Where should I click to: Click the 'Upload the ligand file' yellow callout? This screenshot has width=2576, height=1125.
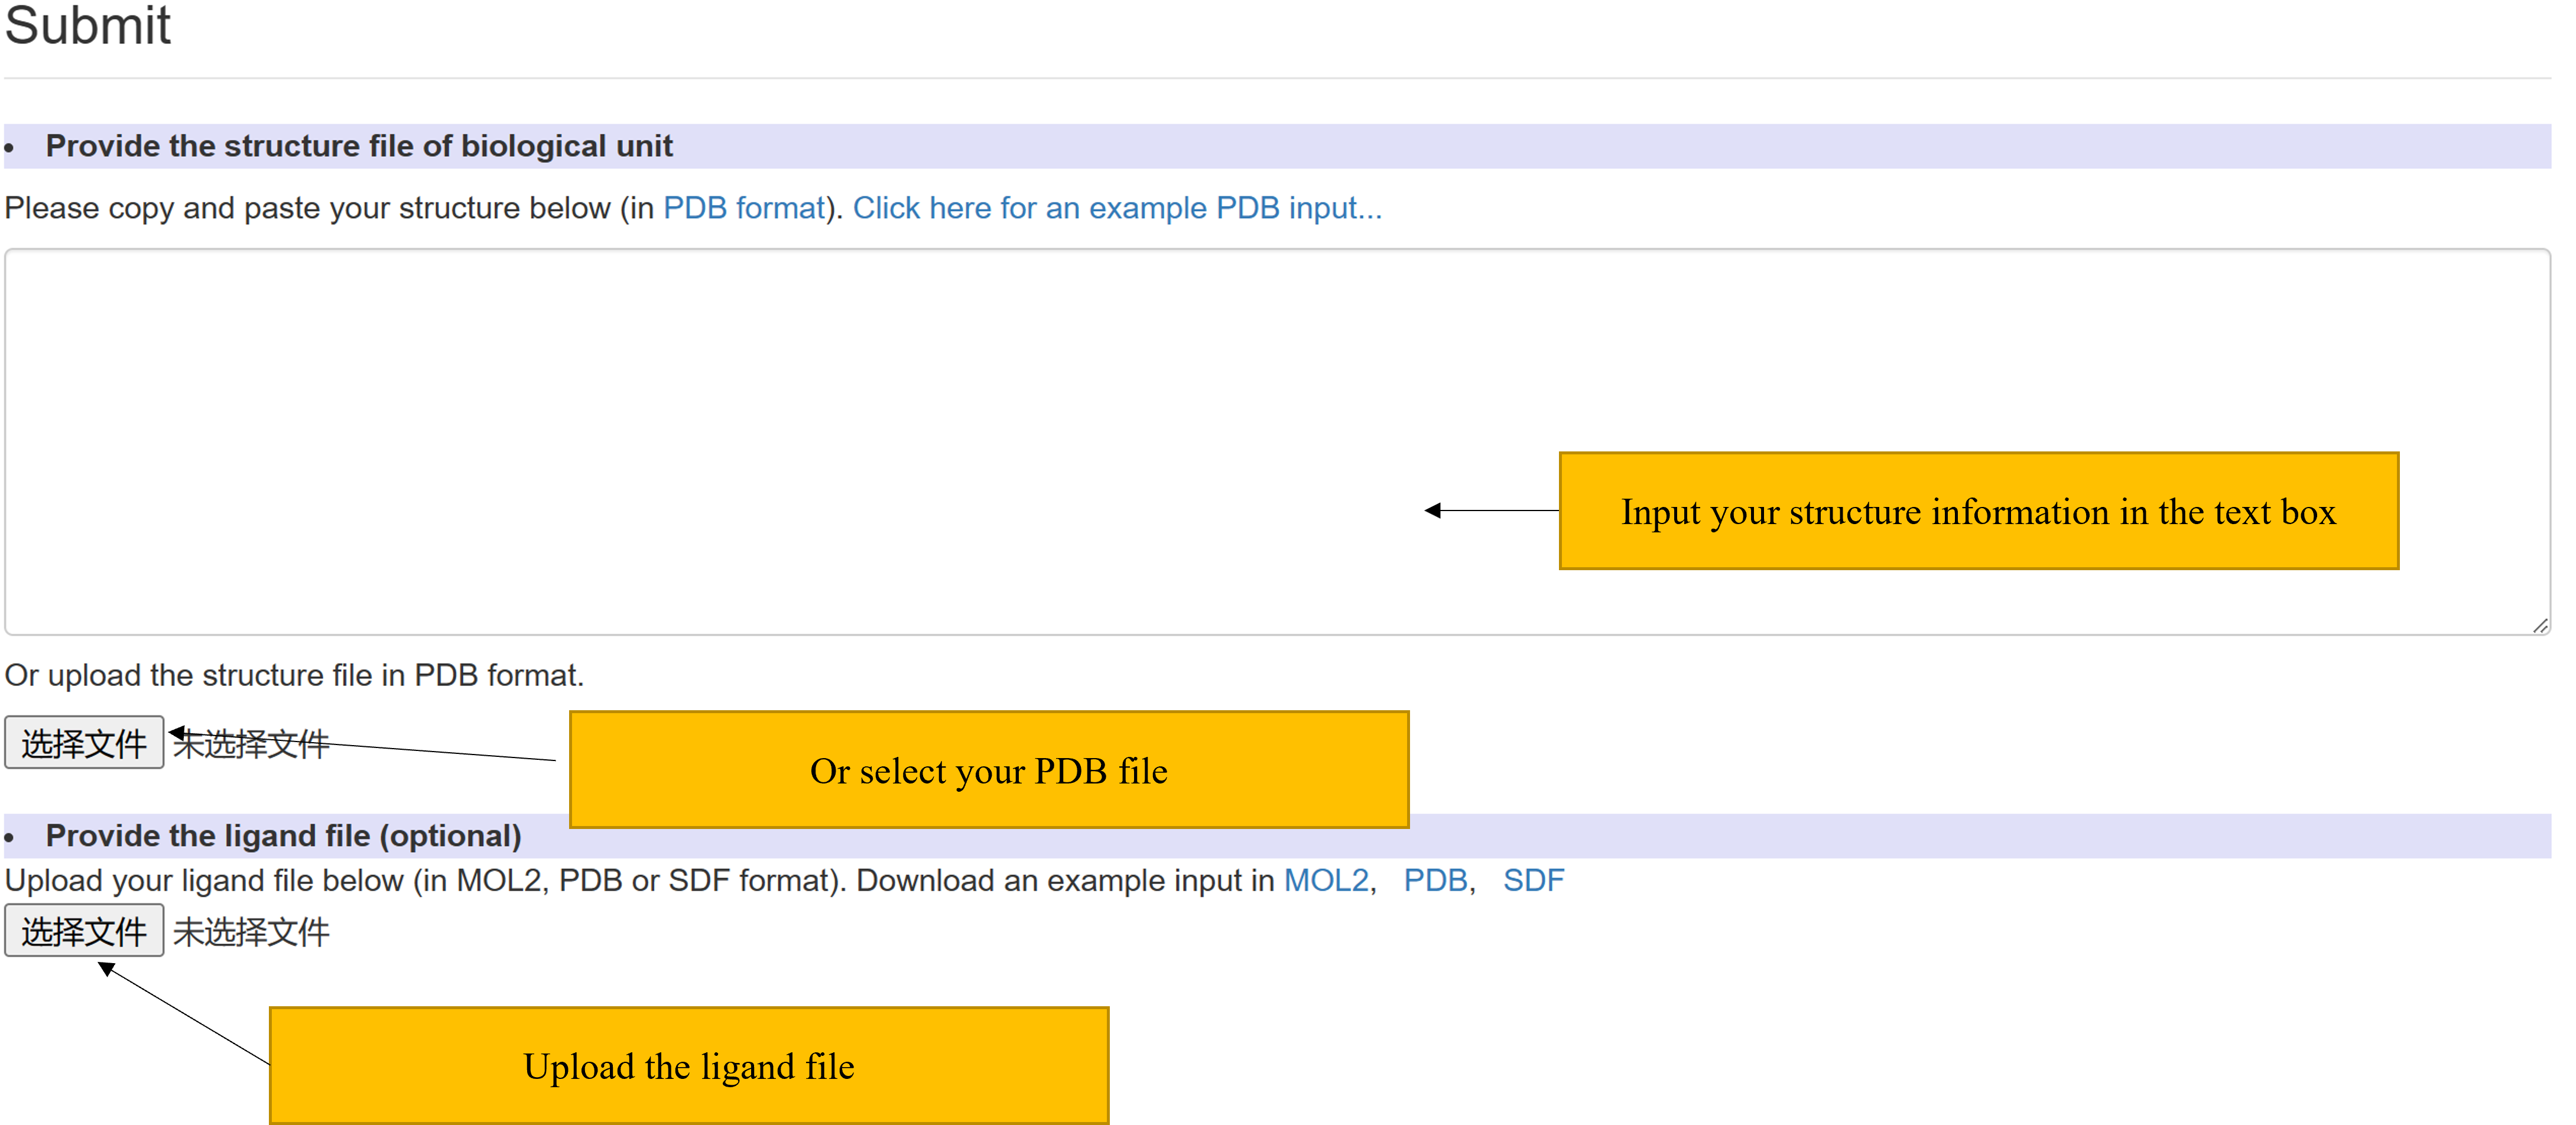coord(689,1066)
